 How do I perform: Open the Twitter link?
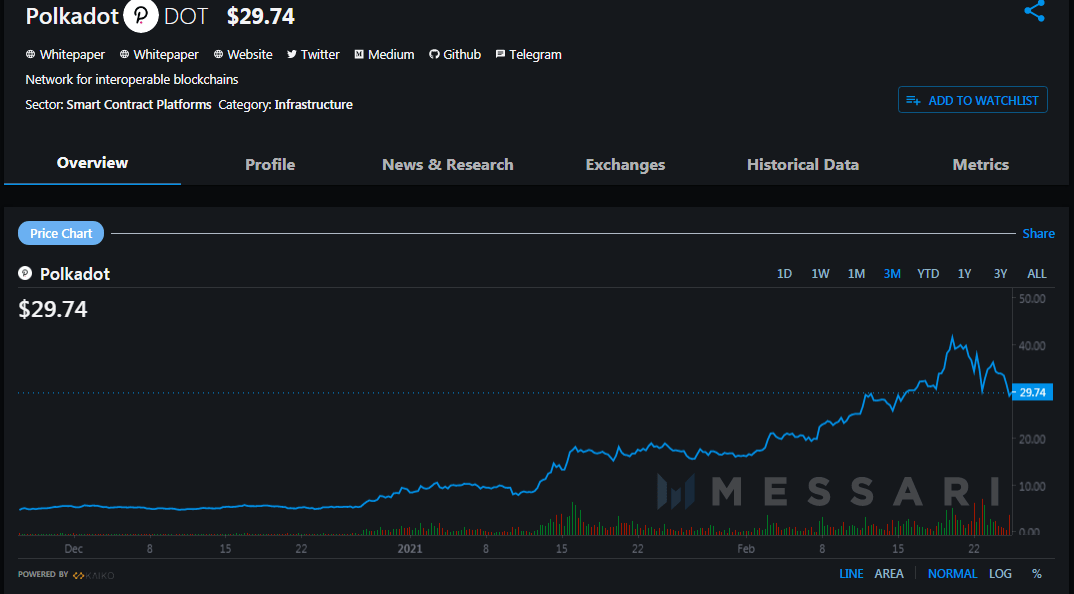313,54
